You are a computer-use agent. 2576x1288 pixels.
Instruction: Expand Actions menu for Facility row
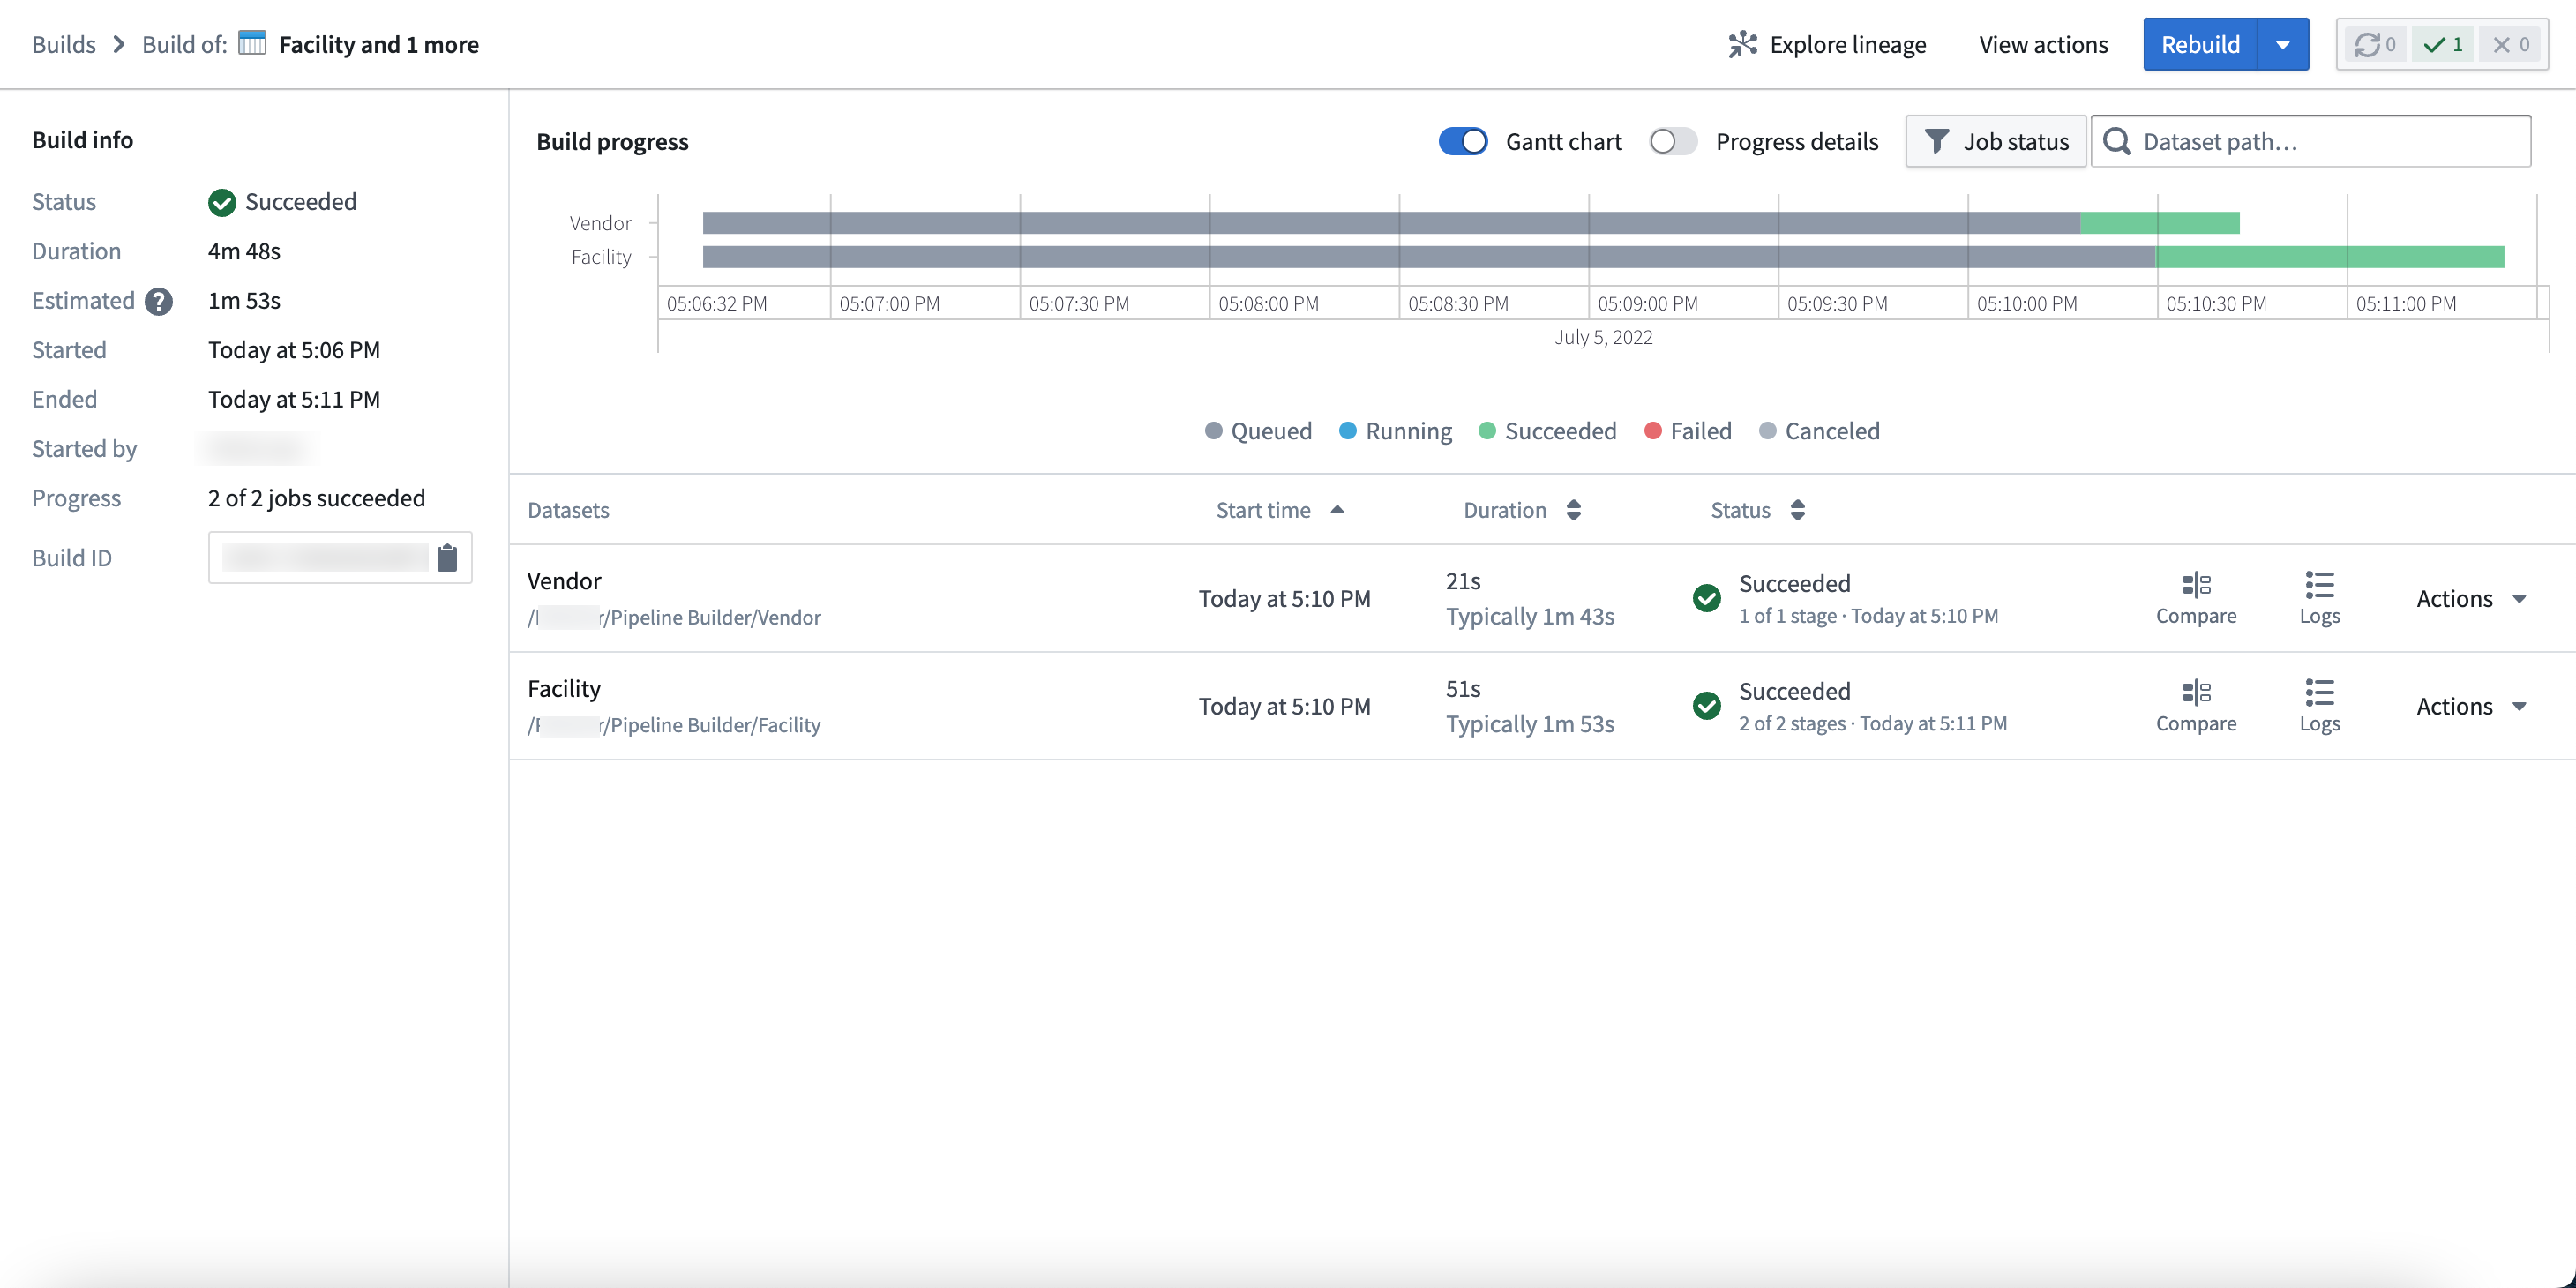(2472, 706)
